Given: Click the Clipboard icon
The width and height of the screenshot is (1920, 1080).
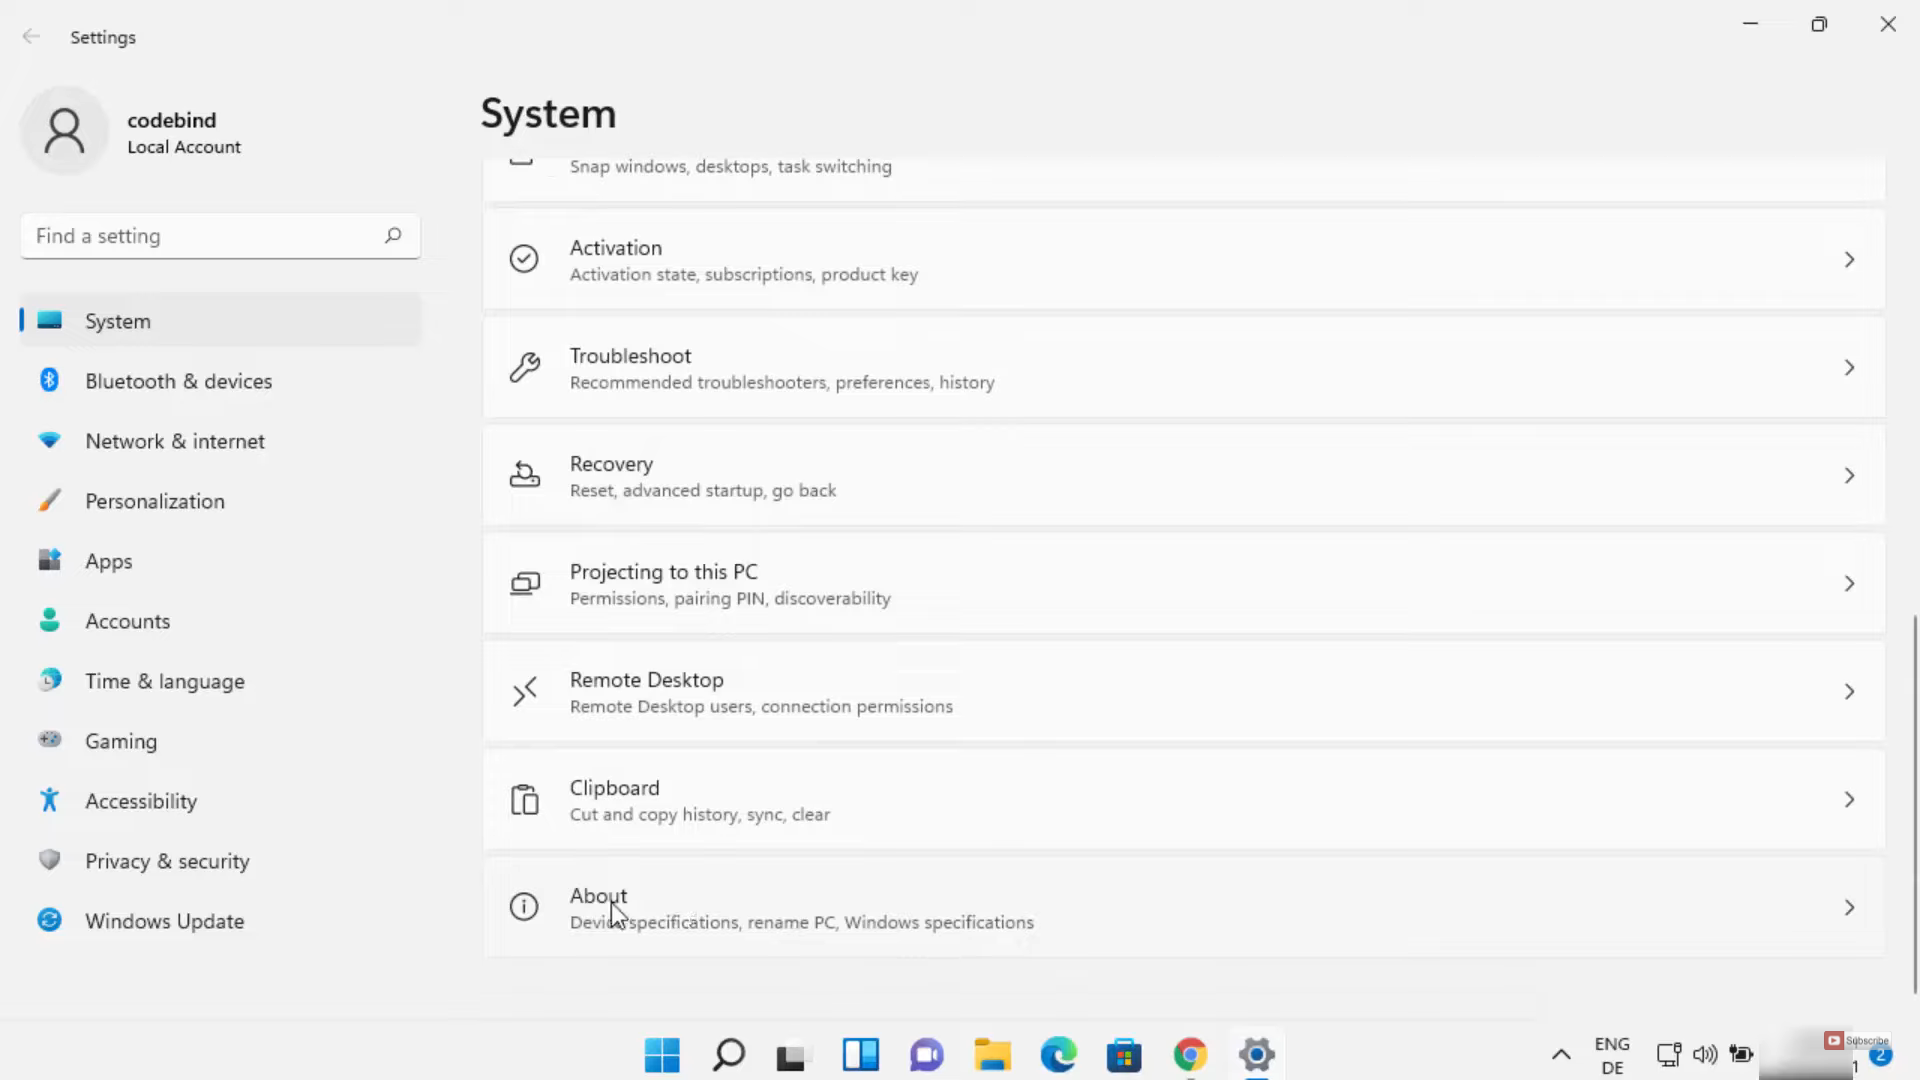Looking at the screenshot, I should pyautogui.click(x=524, y=799).
